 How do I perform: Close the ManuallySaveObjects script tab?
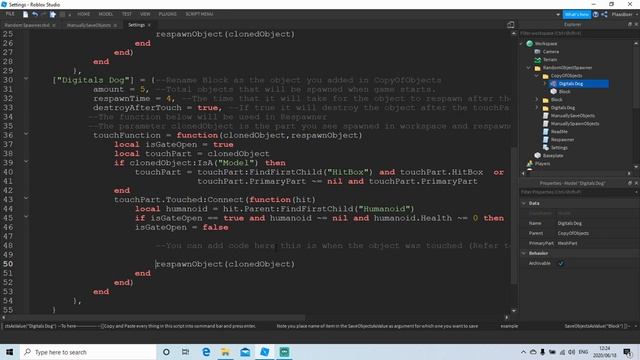pyautogui.click(x=115, y=25)
